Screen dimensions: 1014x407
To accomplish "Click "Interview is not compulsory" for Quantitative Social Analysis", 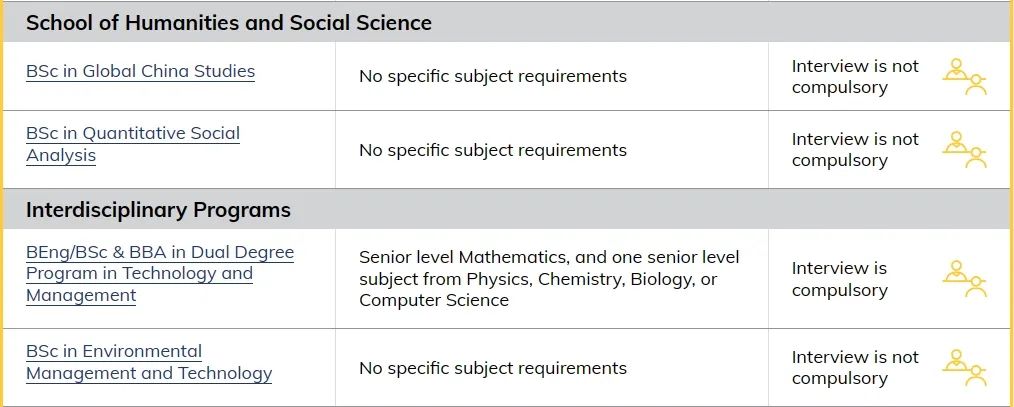I will [x=855, y=149].
